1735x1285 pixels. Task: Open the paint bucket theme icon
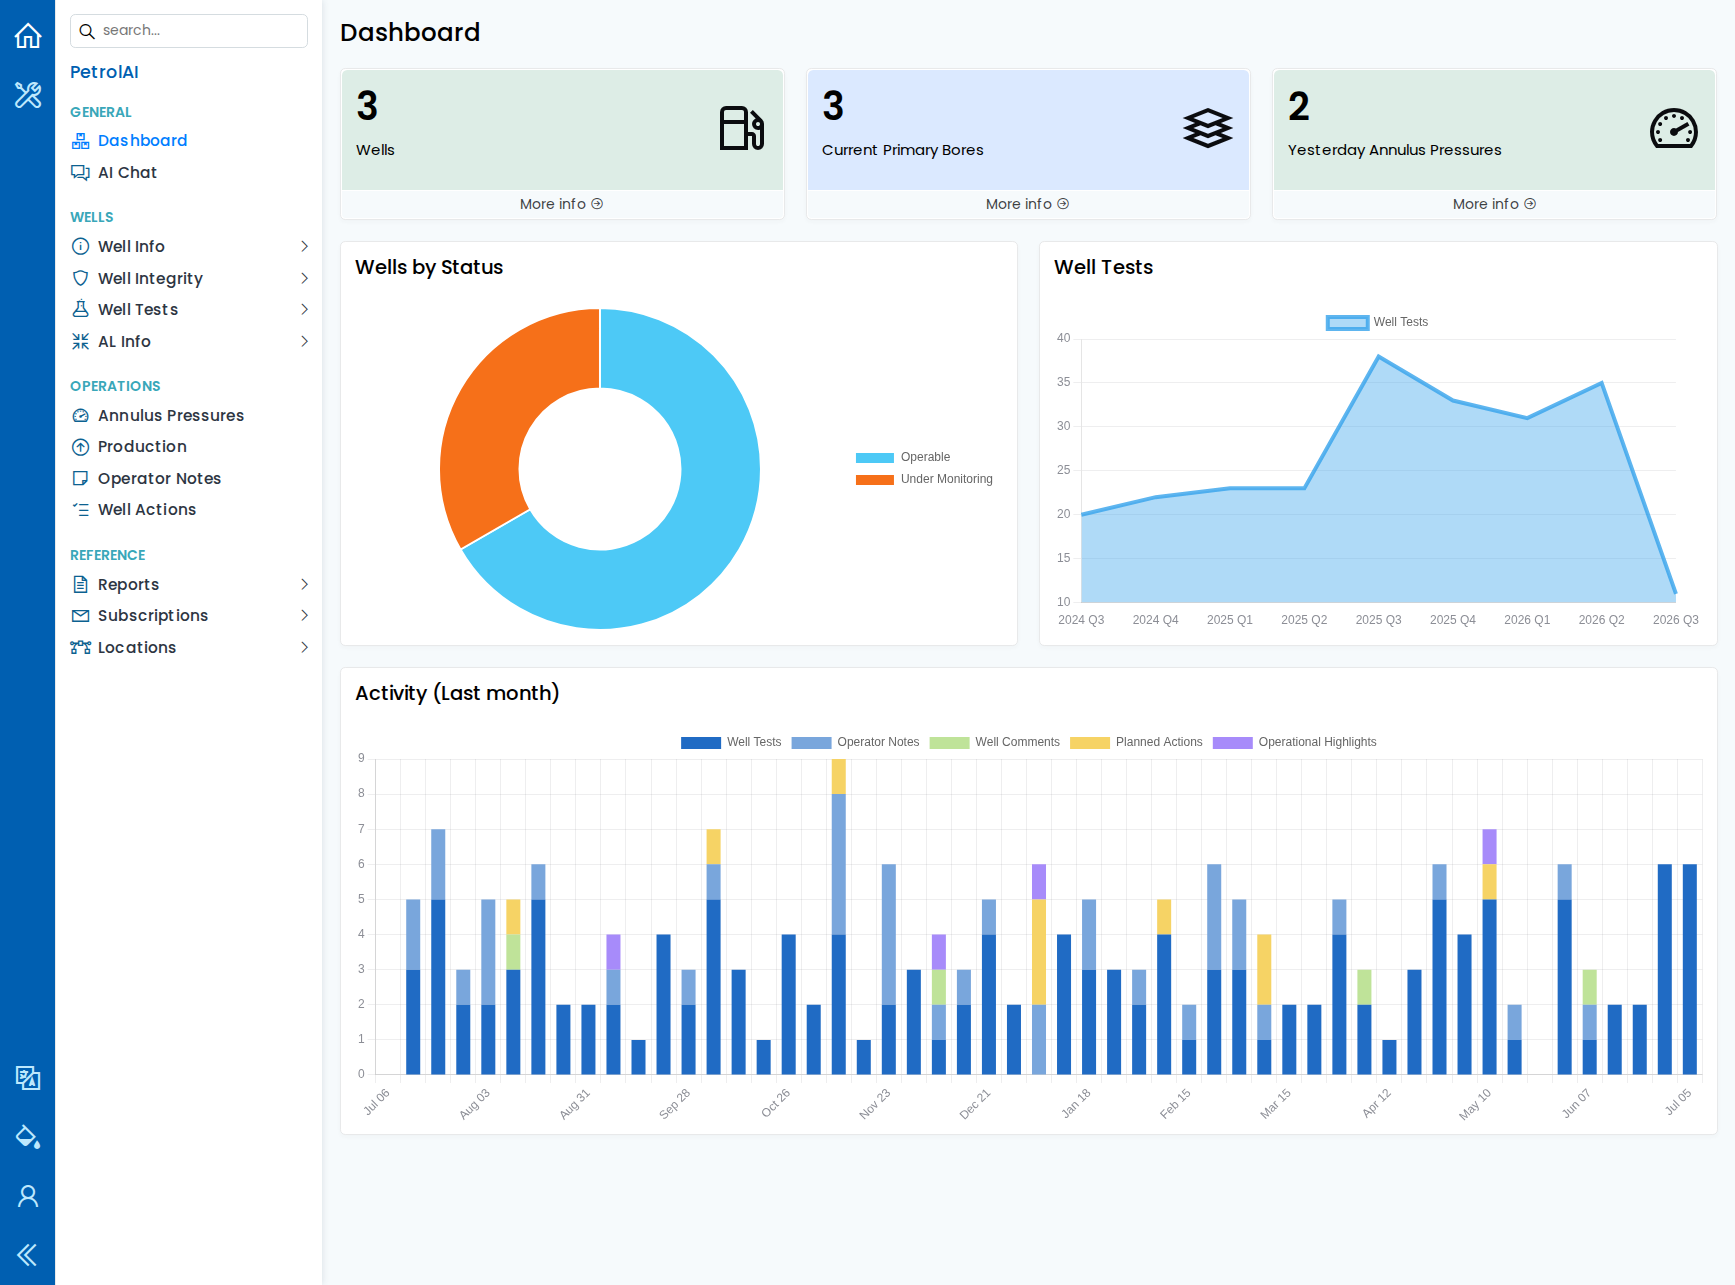point(28,1136)
